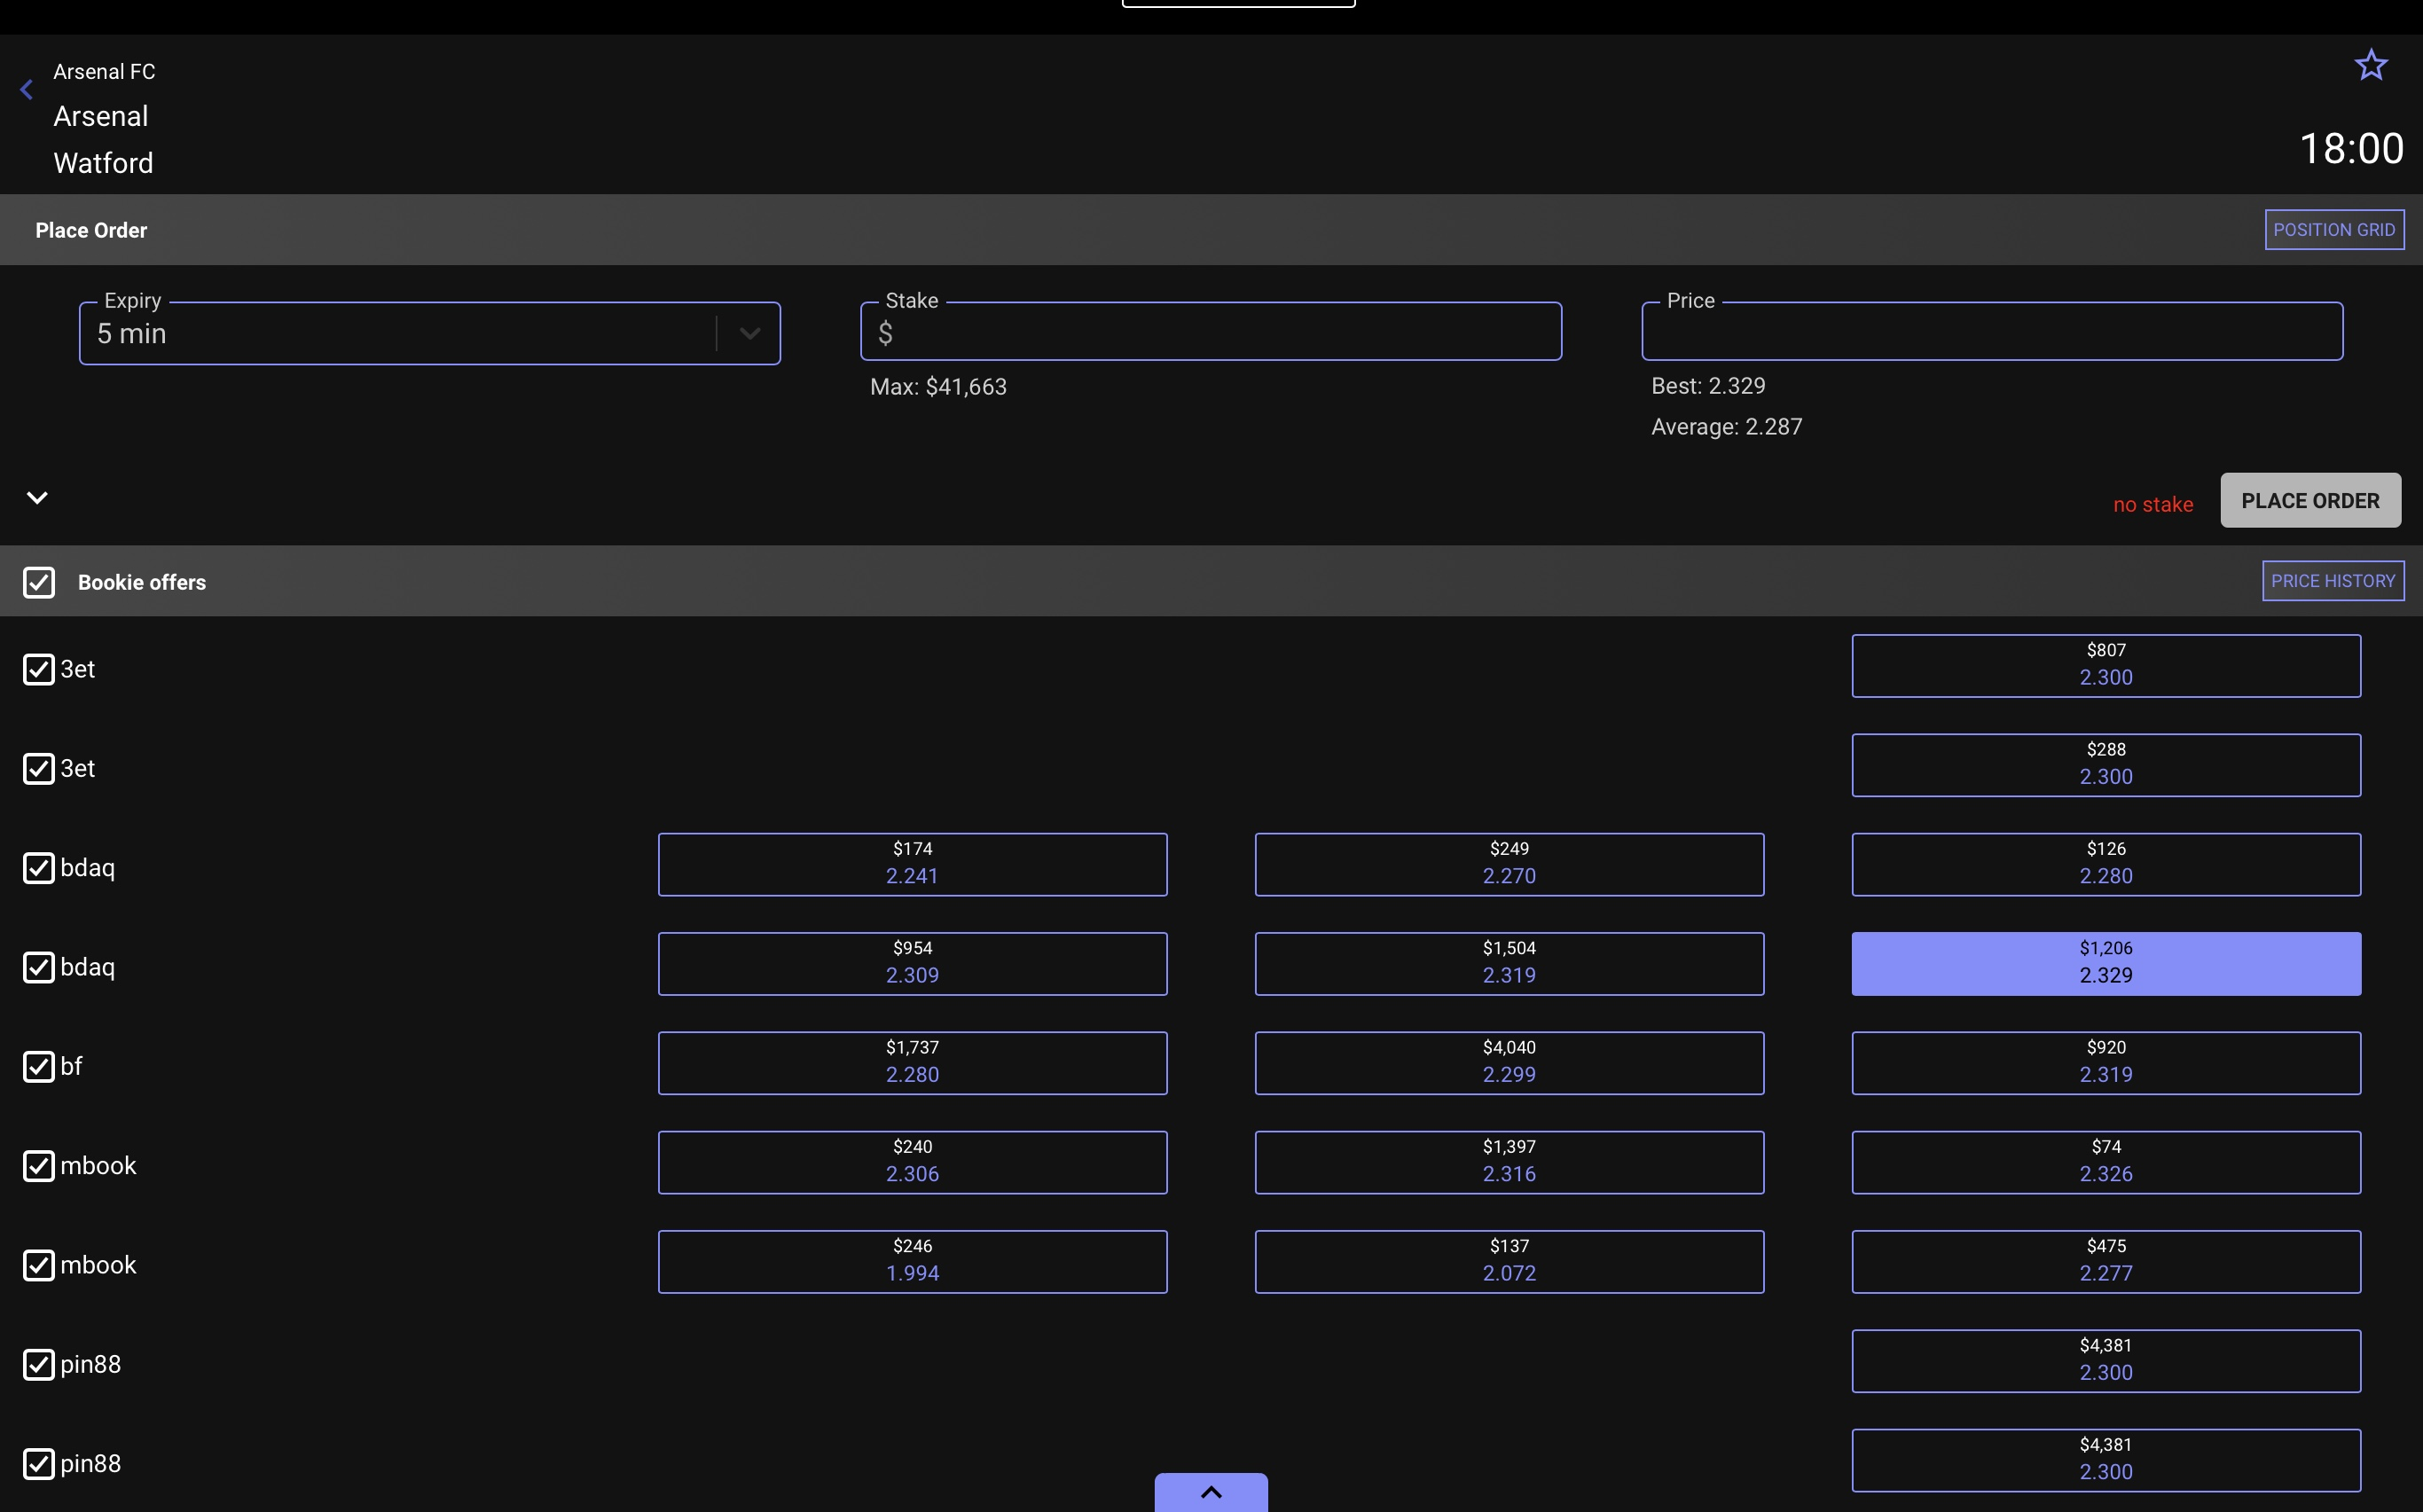Select bdaq offer $174 at 2.241
The width and height of the screenshot is (2423, 1512).
(912, 864)
